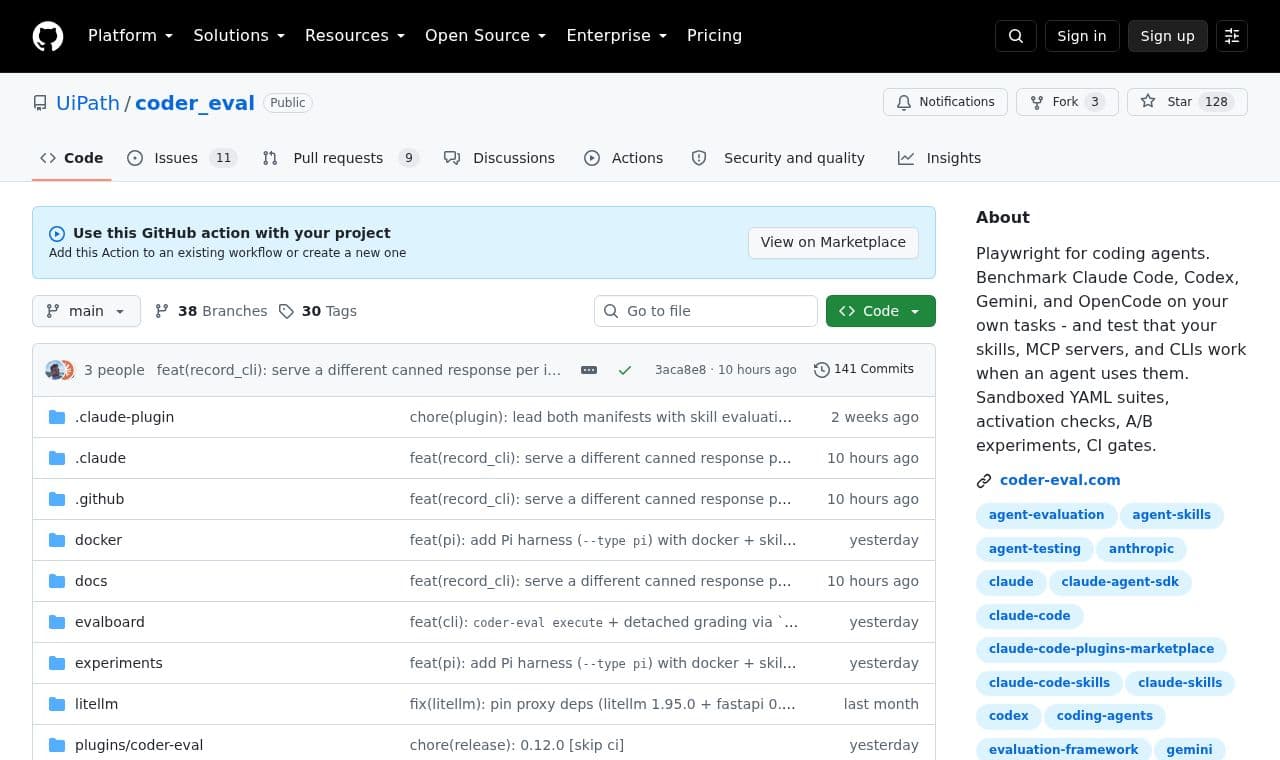Screen dimensions: 1280x760
Task: Fork the repository
Action: coord(1067,102)
